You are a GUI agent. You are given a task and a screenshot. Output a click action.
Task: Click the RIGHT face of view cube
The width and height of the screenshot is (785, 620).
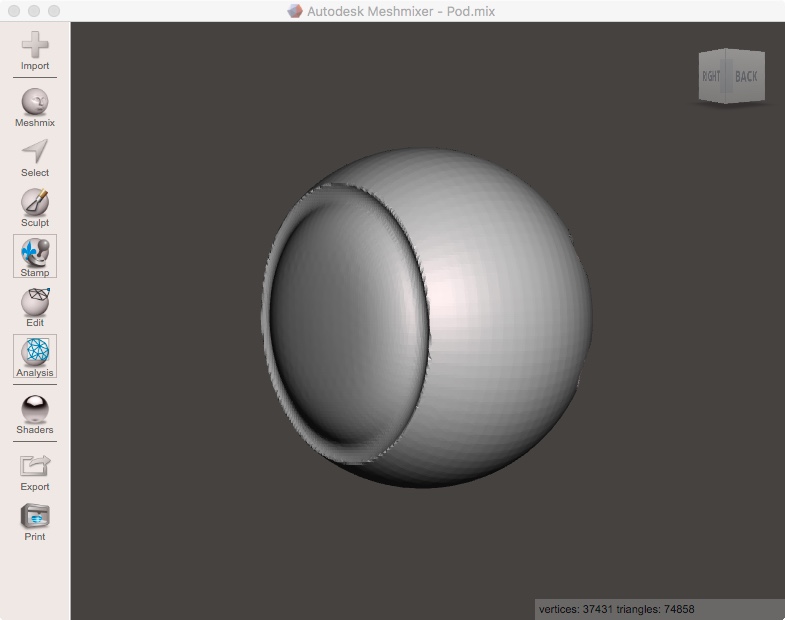(x=712, y=76)
